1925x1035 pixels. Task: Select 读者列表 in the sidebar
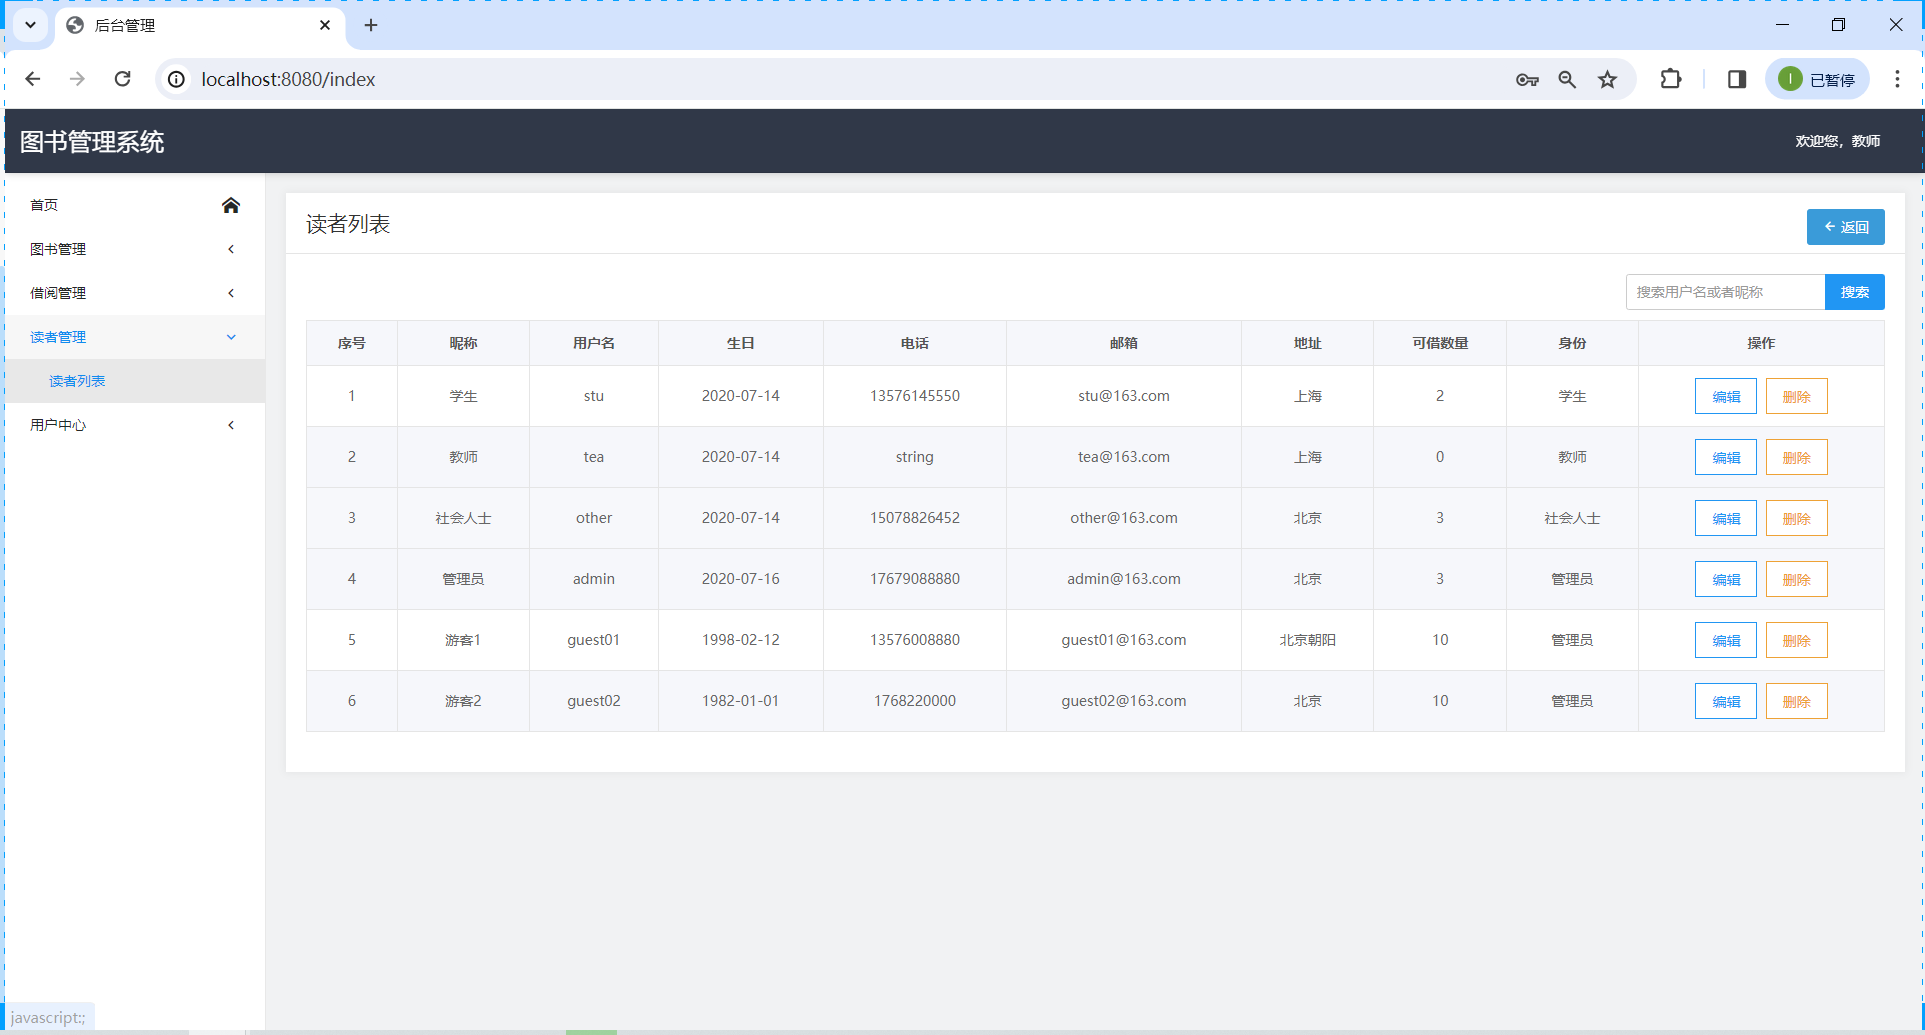(77, 381)
